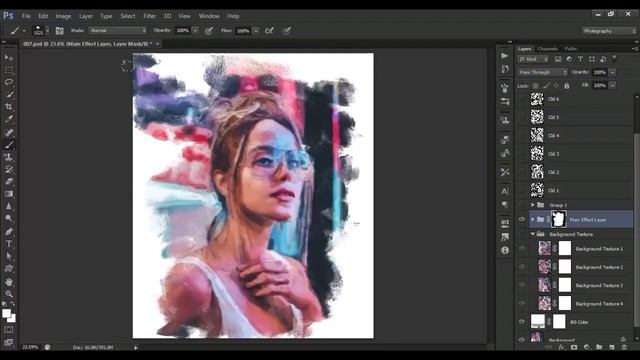Click the background color swatch
Image resolution: width=640 pixels, height=360 pixels.
12,319
